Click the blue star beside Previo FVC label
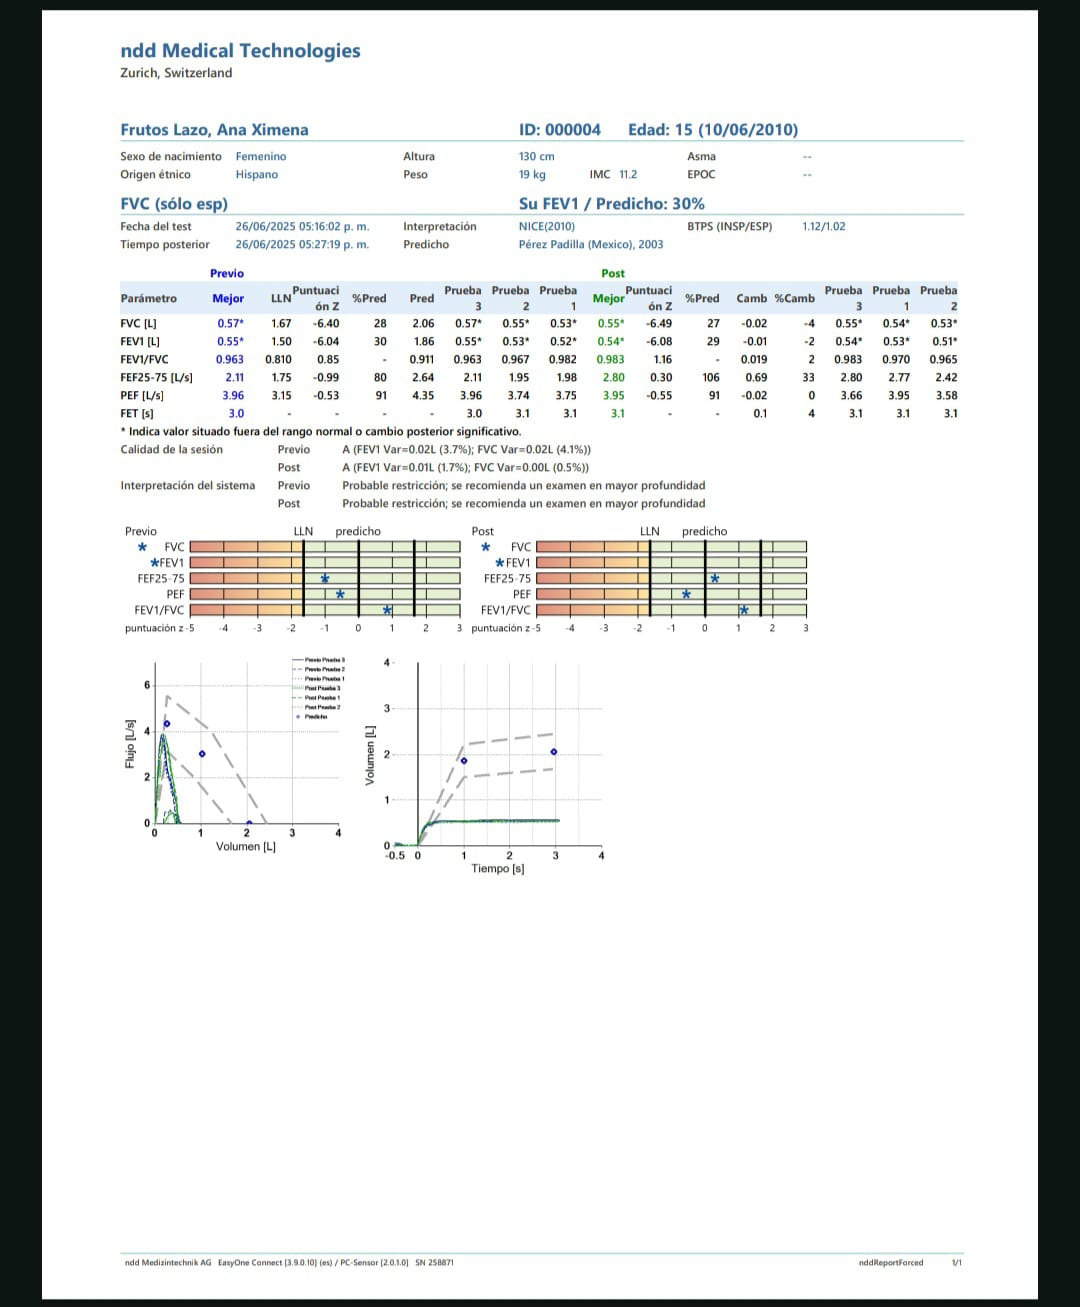This screenshot has height=1307, width=1080. (x=142, y=547)
